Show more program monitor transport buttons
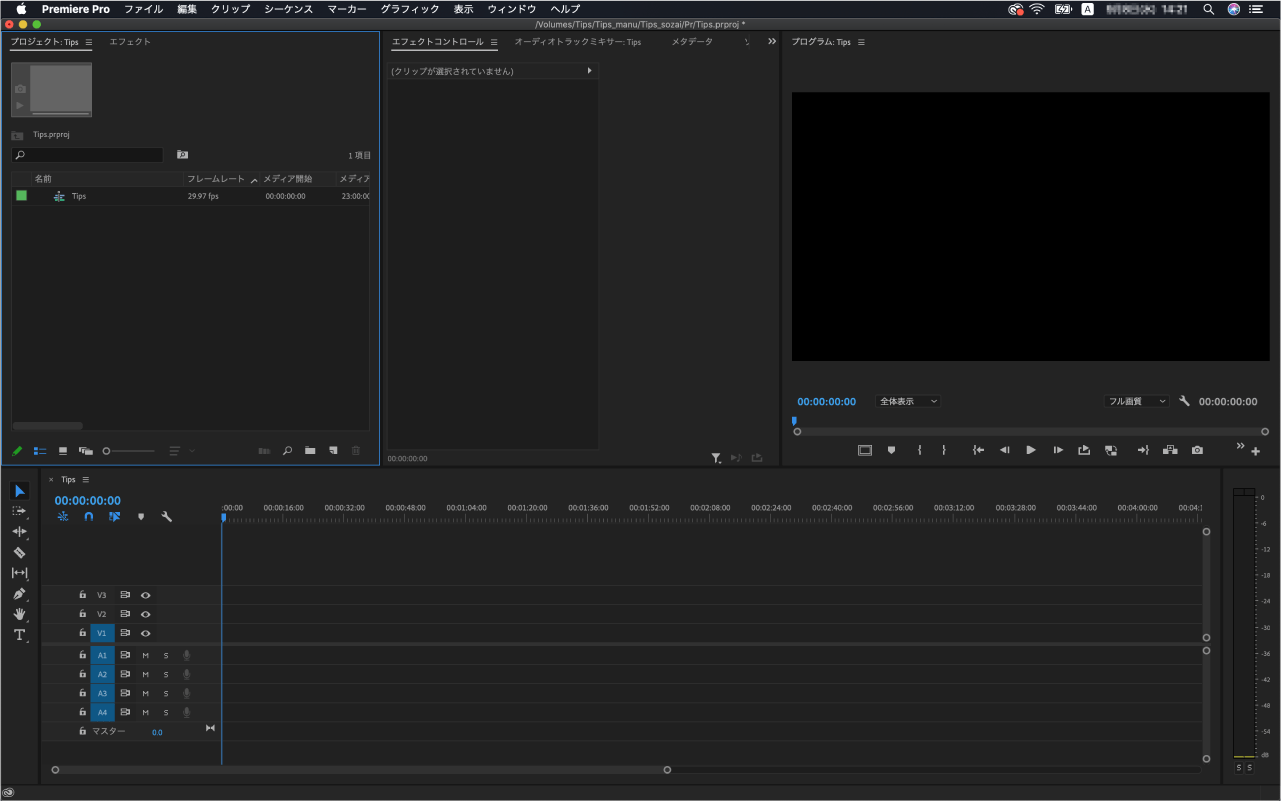1281x801 pixels. pos(1241,446)
